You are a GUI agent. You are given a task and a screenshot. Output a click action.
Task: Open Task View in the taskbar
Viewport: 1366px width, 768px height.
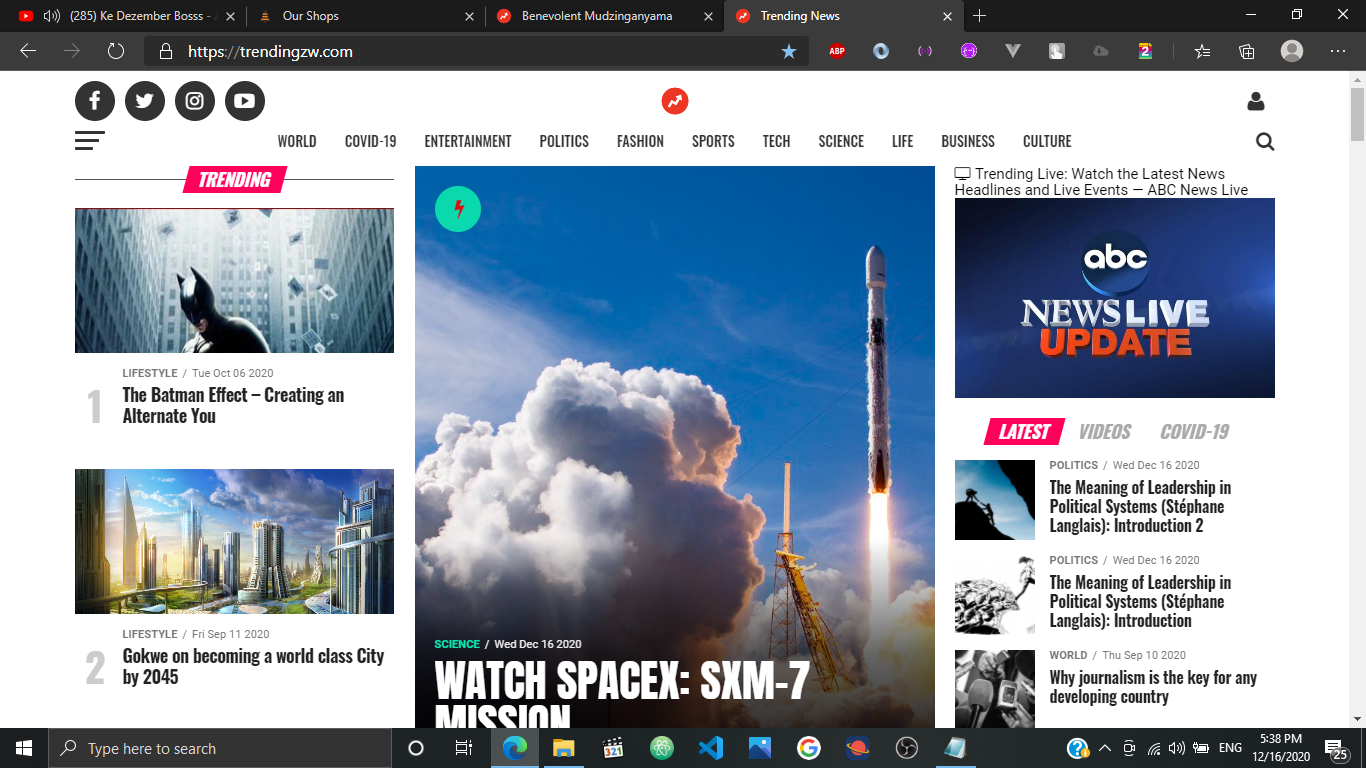click(464, 748)
